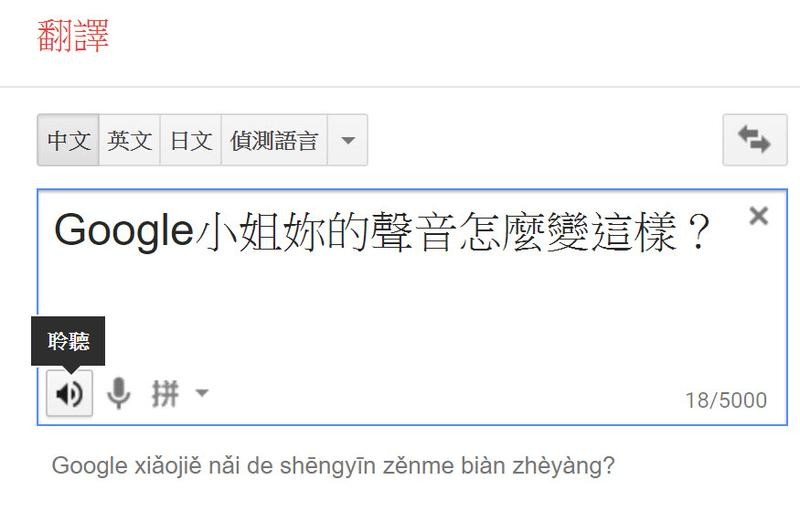Choose 日文 source language
800x512 pixels.
(191, 140)
